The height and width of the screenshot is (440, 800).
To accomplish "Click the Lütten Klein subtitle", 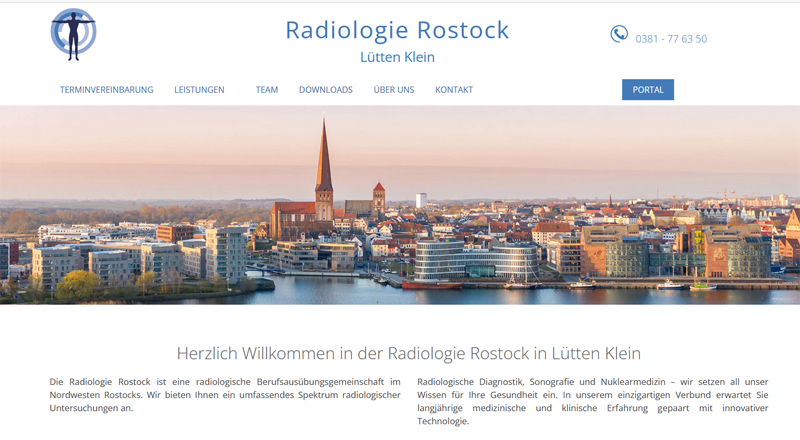I will [397, 57].
